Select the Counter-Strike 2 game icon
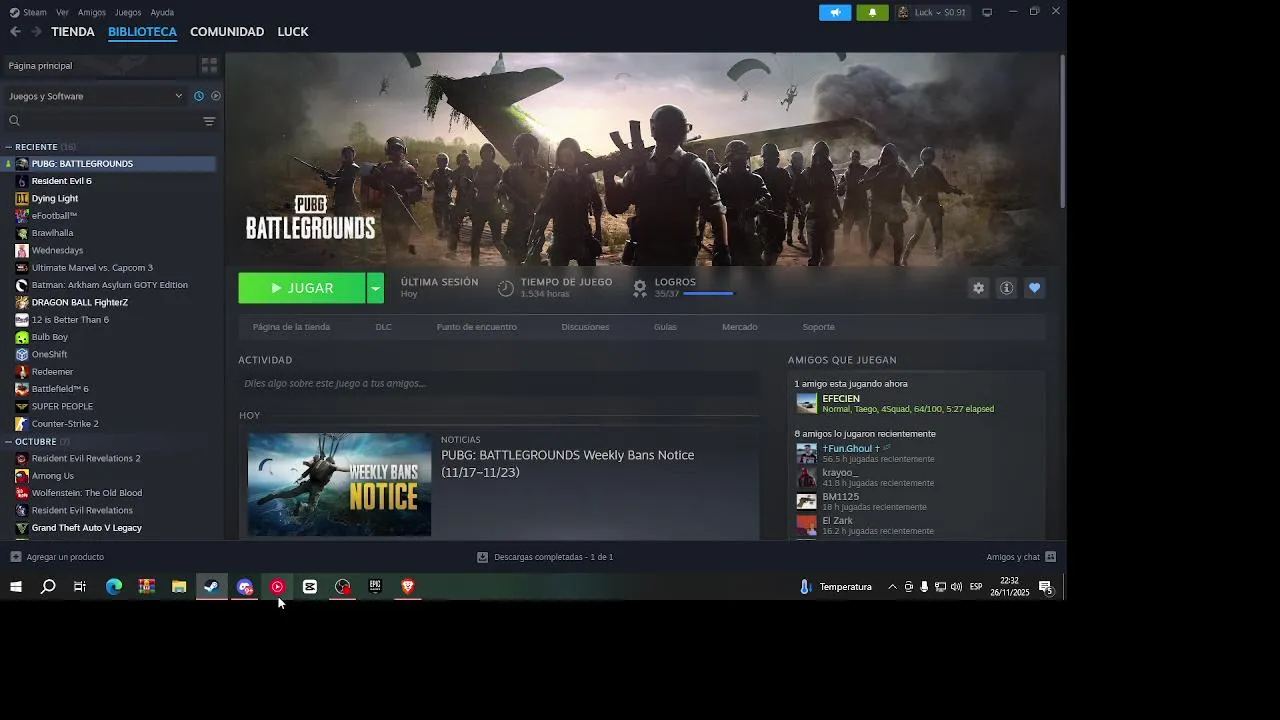This screenshot has width=1280, height=720. 22,424
